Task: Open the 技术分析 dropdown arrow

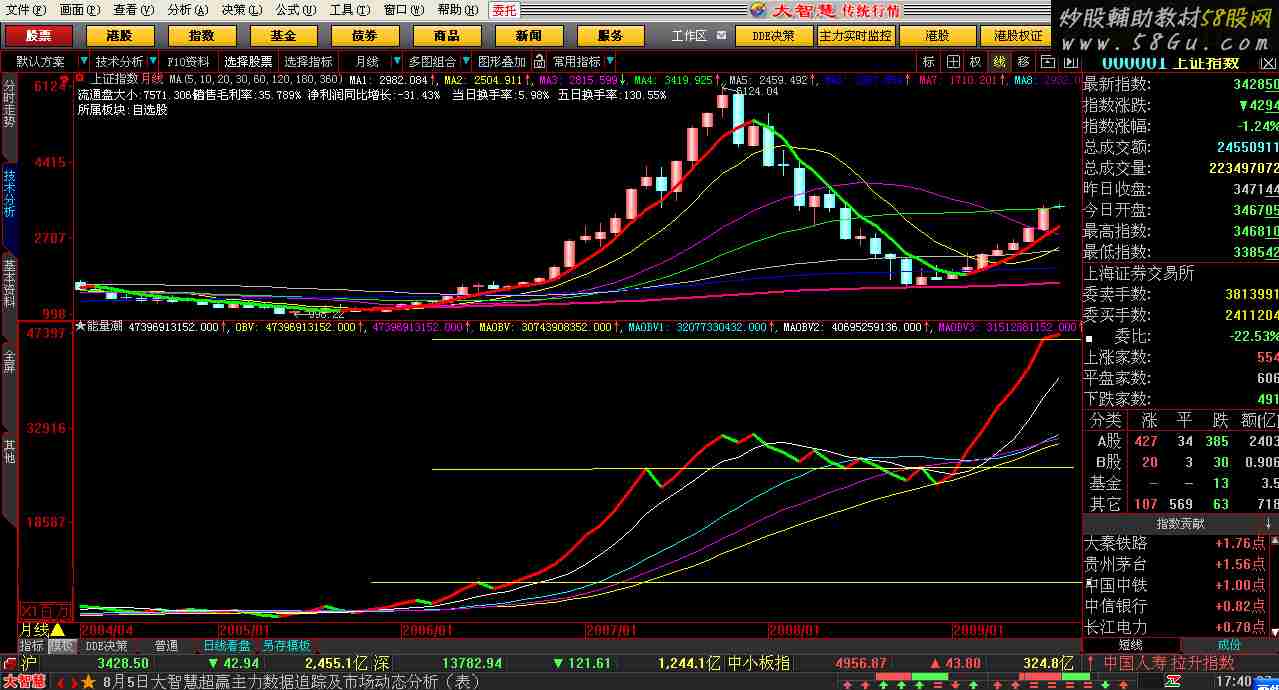Action: click(152, 62)
